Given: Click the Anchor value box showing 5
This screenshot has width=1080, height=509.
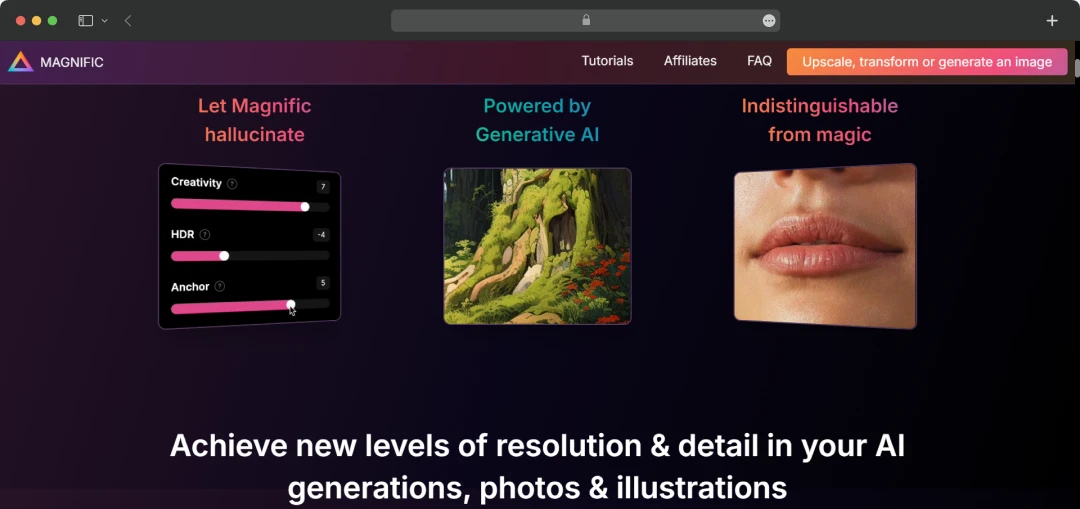Looking at the screenshot, I should 322,283.
